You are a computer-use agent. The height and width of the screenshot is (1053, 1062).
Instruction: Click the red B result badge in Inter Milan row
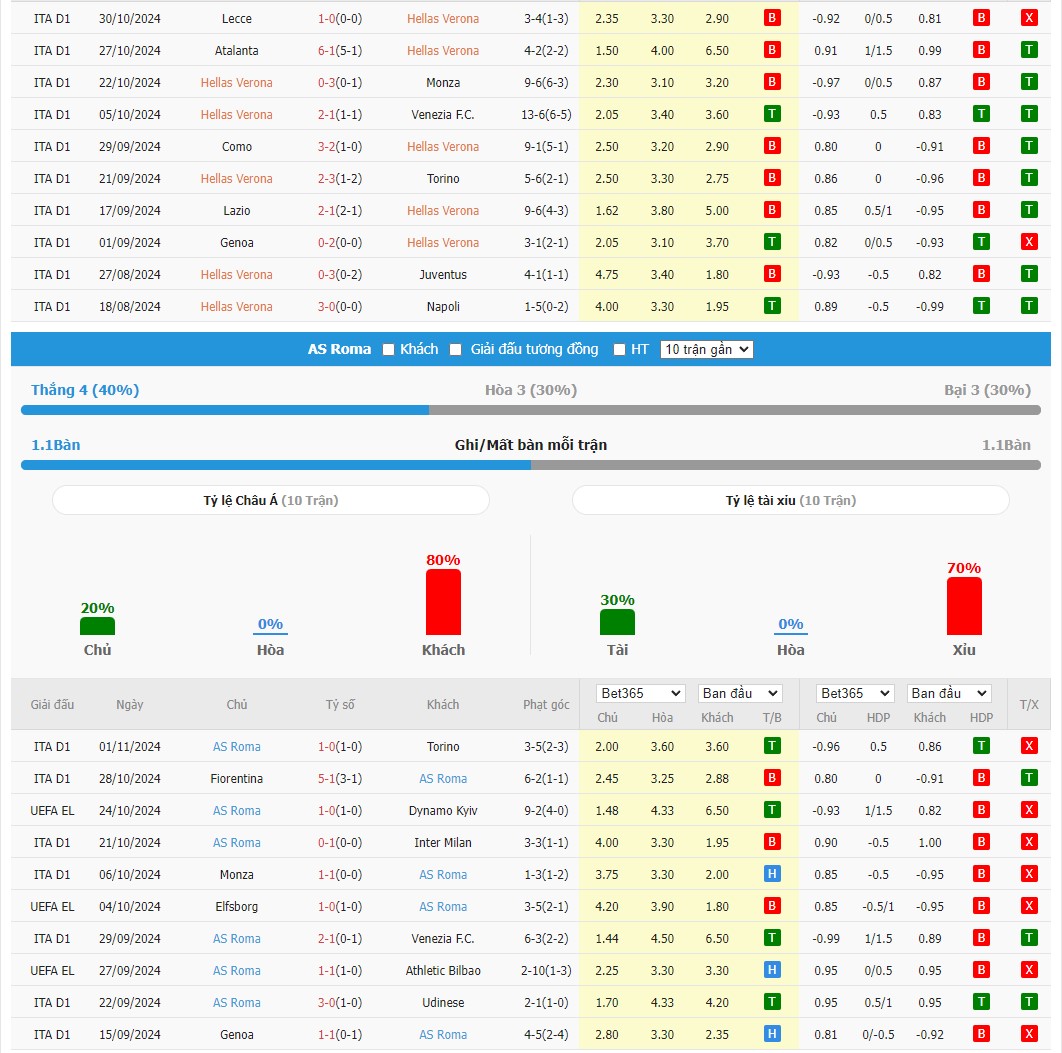pyautogui.click(x=771, y=842)
